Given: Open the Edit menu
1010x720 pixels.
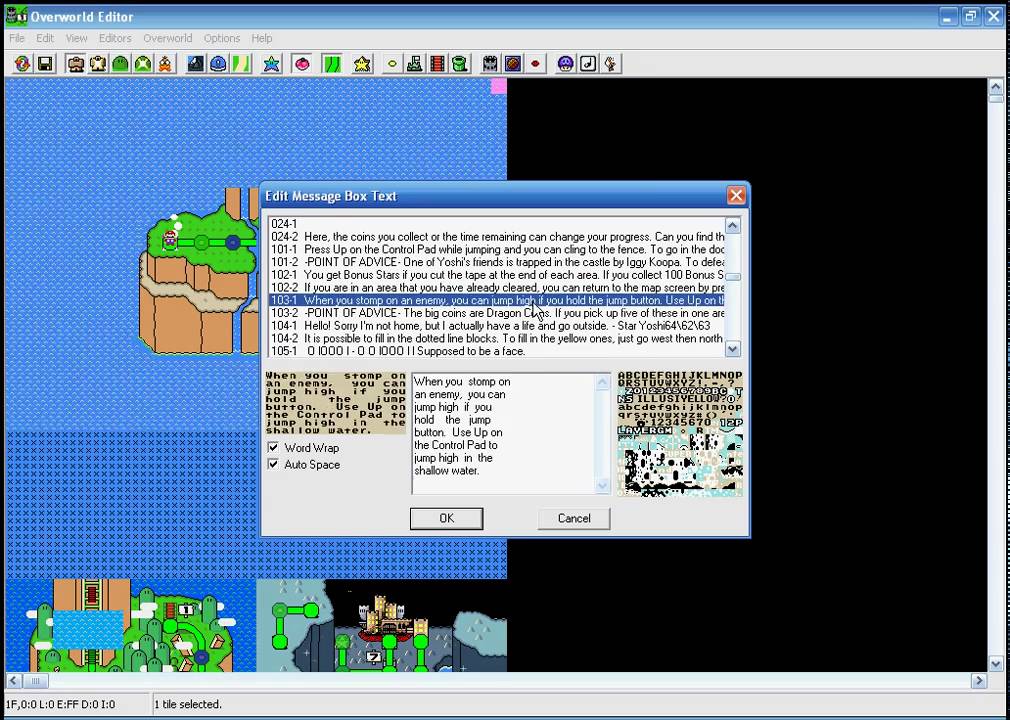Looking at the screenshot, I should (45, 38).
